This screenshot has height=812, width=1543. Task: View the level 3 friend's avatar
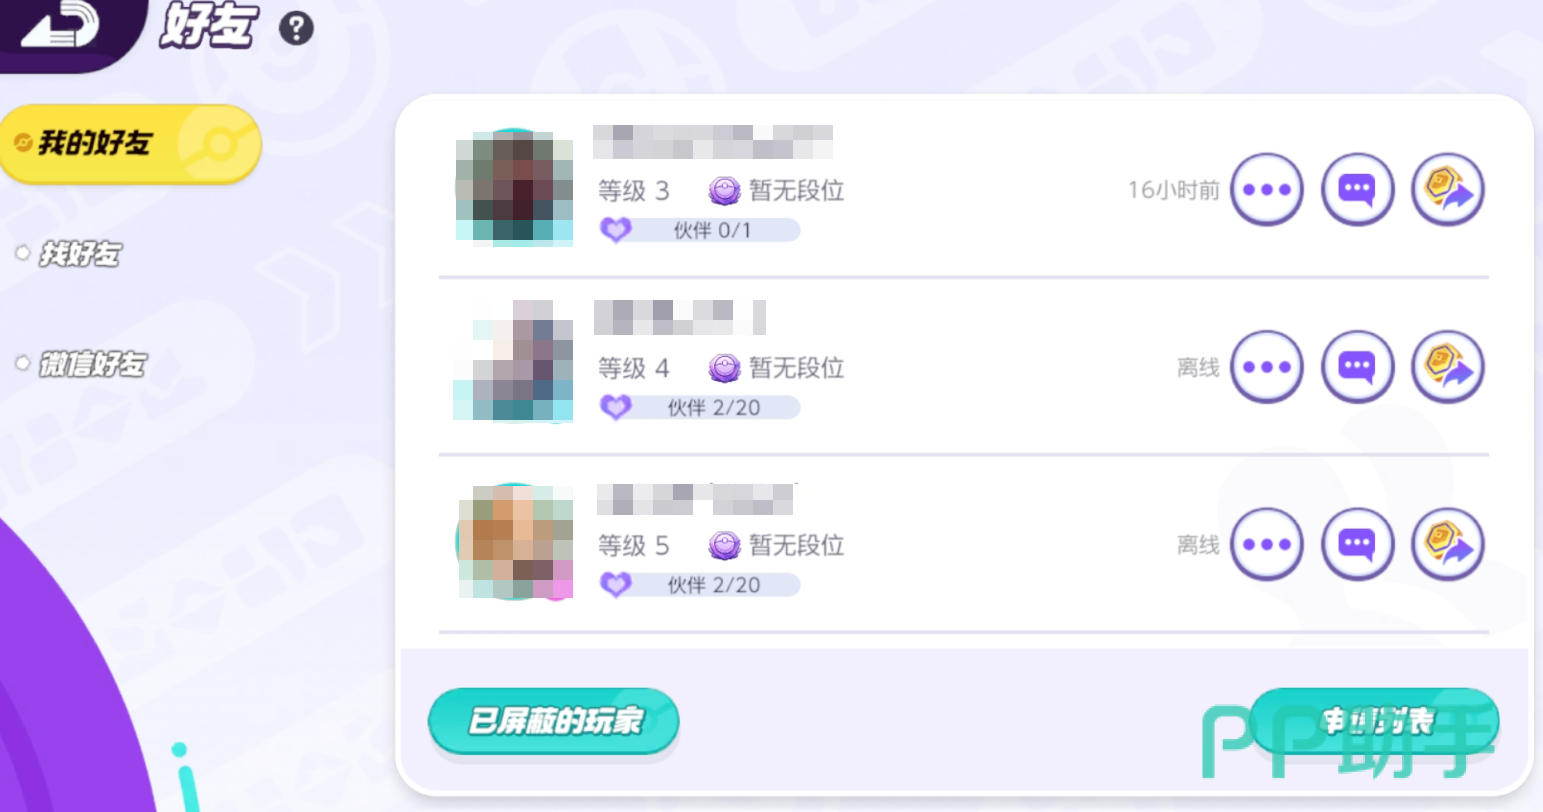point(514,187)
